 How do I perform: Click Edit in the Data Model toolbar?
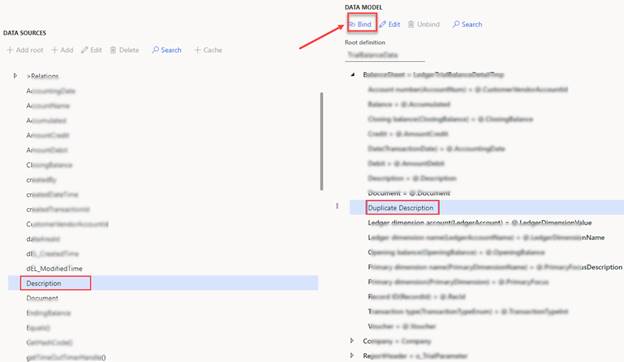pos(390,24)
